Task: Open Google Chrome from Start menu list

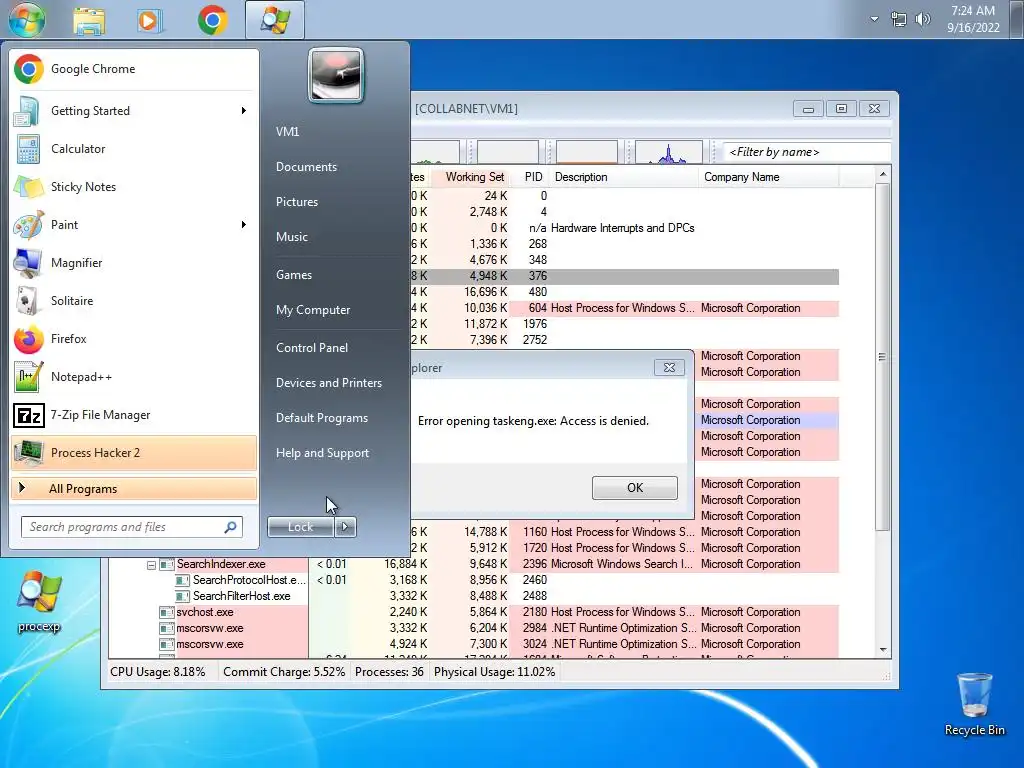Action: [x=134, y=69]
